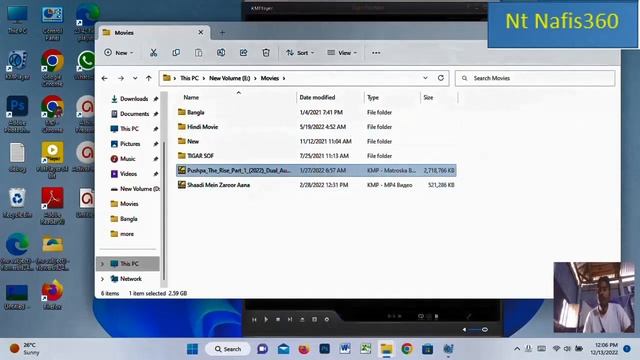Screen dimensions: 640x360
Task: Open Adobe Photoshop desktop shortcut
Action: pyautogui.click(x=17, y=114)
